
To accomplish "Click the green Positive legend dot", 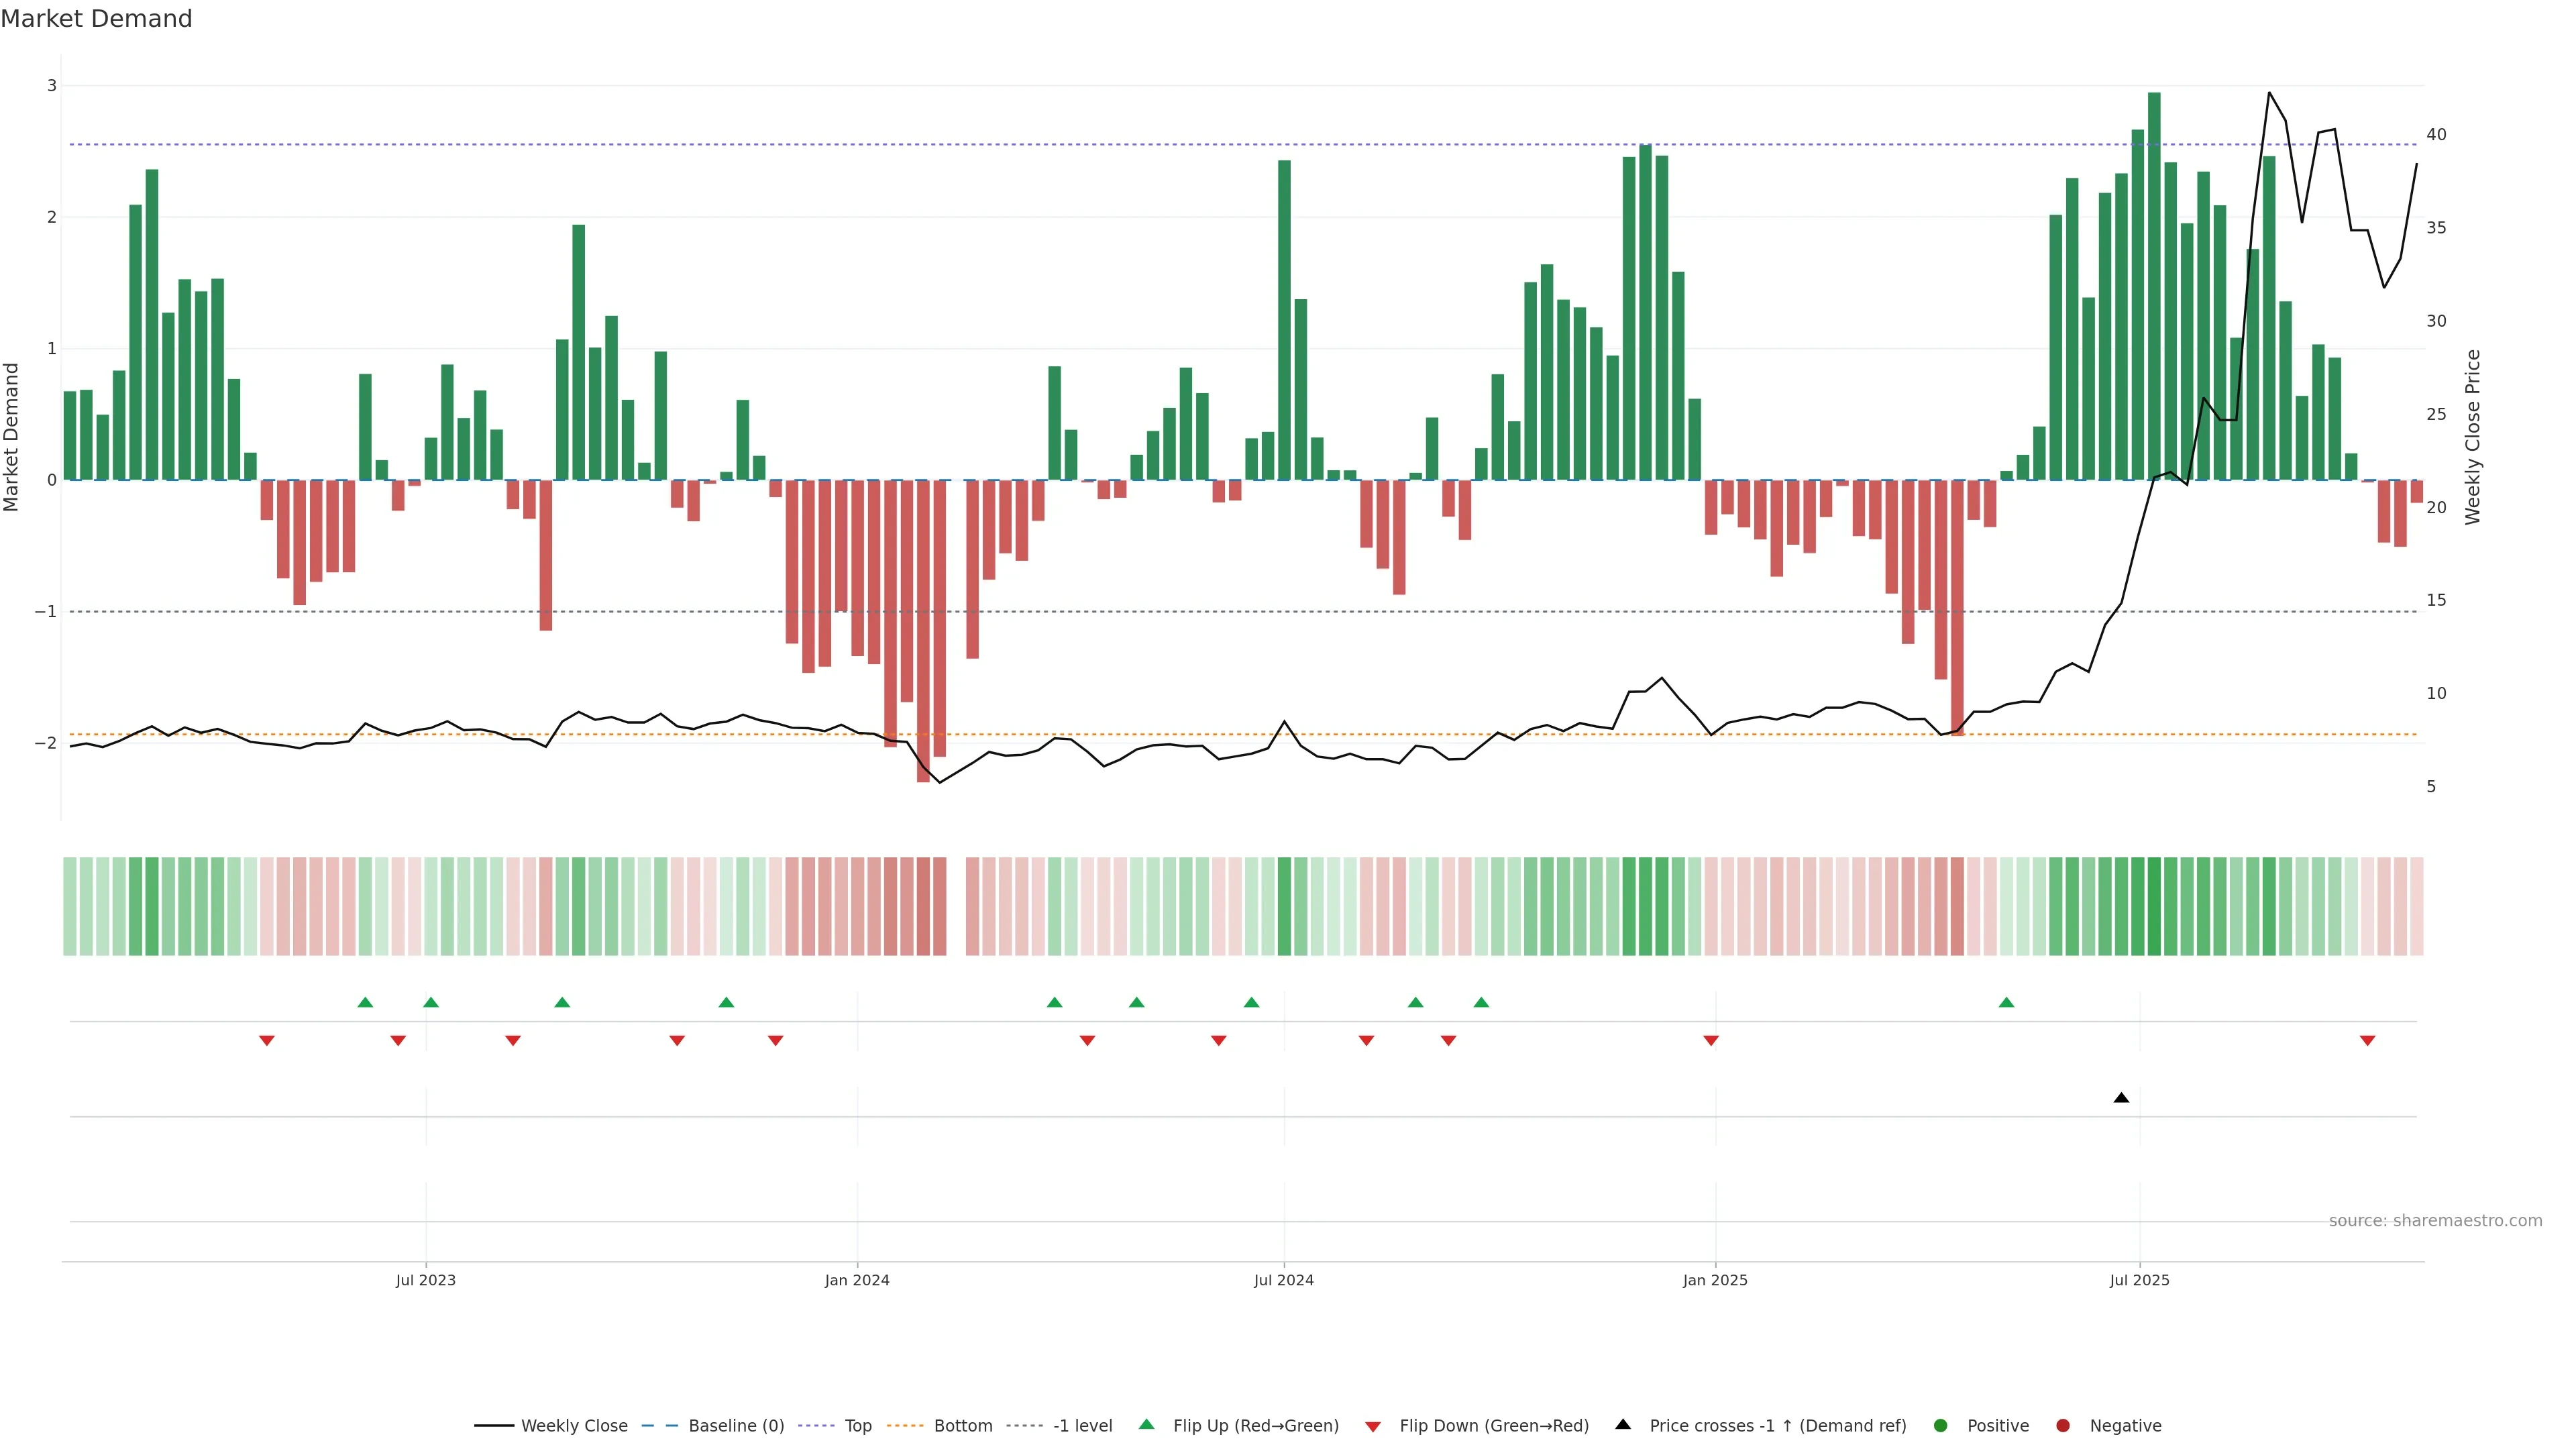I will (1941, 1426).
